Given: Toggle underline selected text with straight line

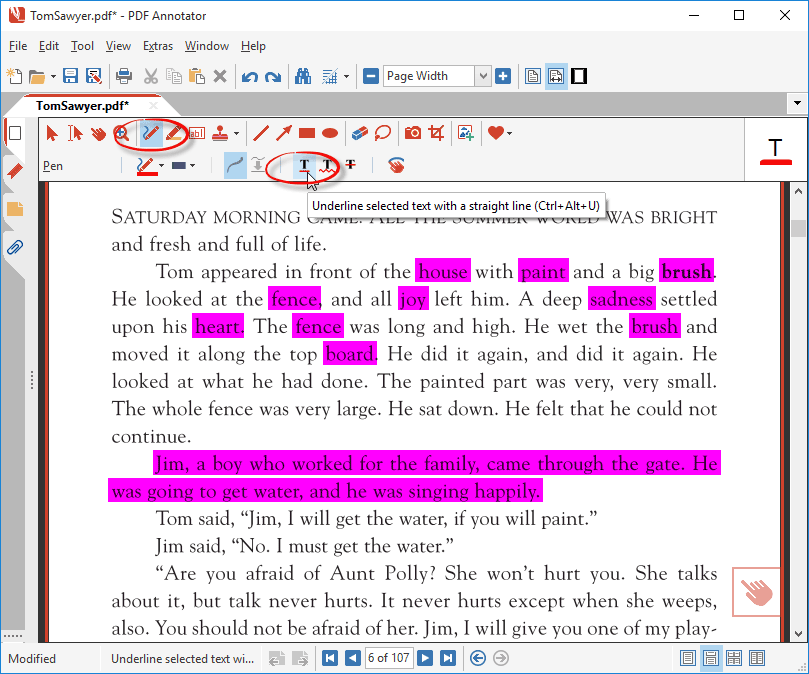Looking at the screenshot, I should point(304,166).
